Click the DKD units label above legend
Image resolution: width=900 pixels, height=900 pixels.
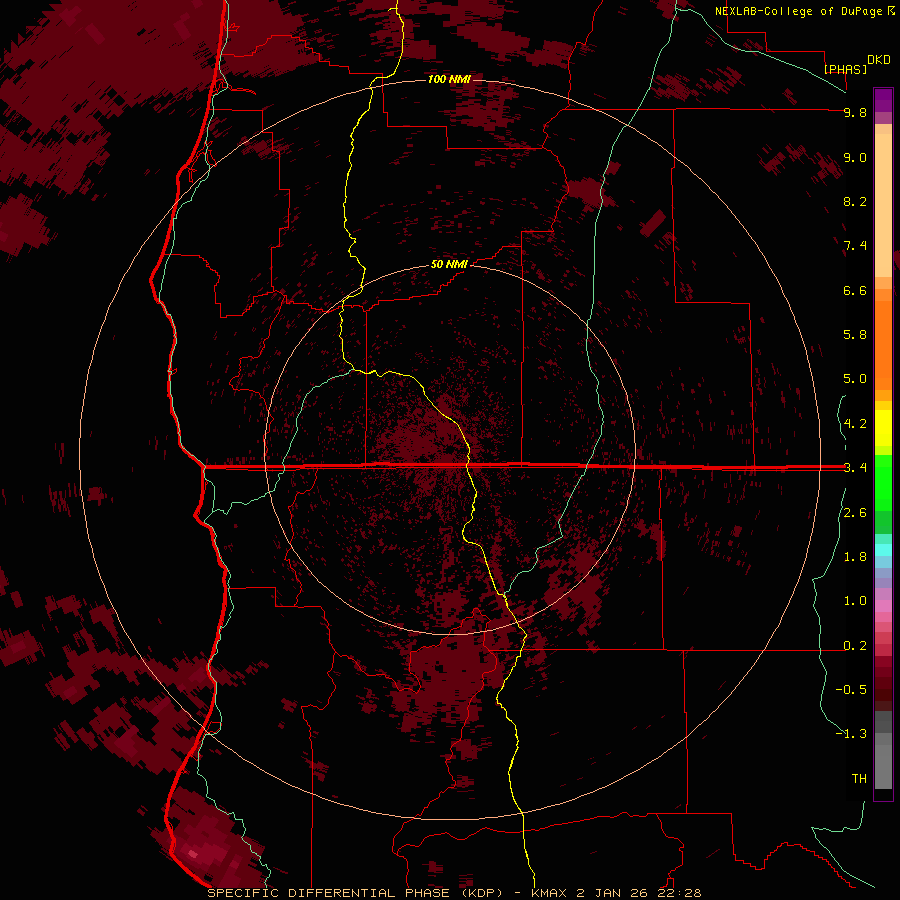click(879, 60)
